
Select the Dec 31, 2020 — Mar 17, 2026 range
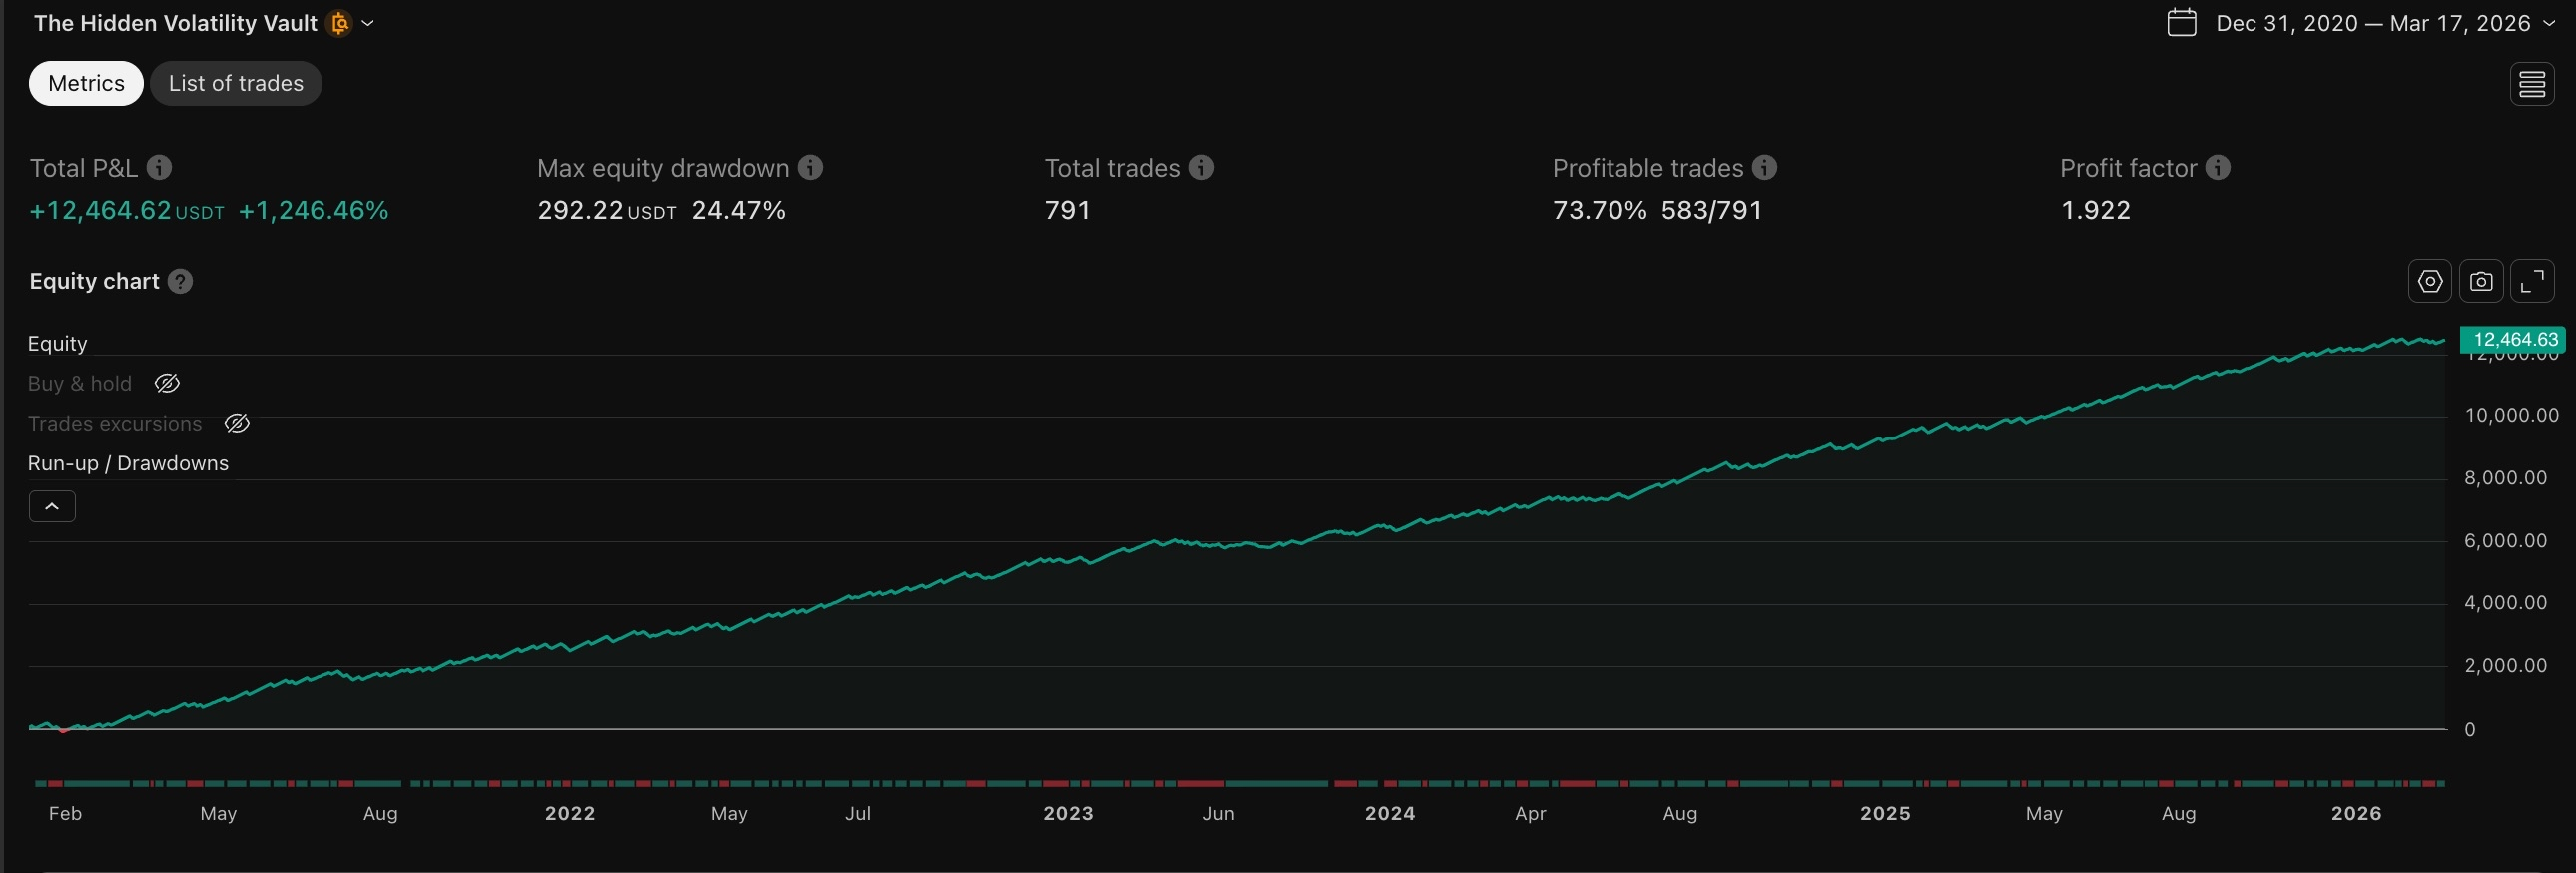(x=2373, y=23)
